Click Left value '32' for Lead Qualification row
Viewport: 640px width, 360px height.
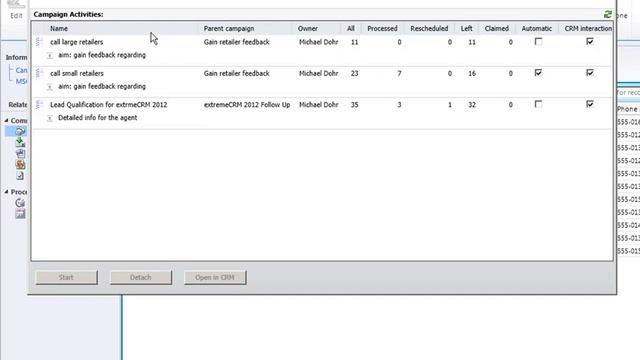[x=472, y=105]
